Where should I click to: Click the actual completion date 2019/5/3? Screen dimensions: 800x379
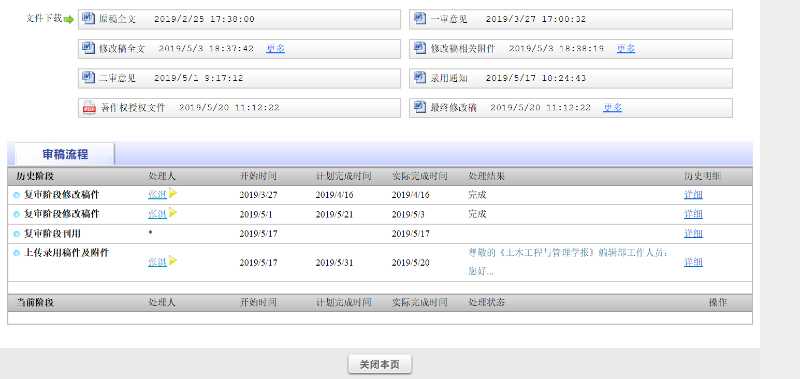408,214
